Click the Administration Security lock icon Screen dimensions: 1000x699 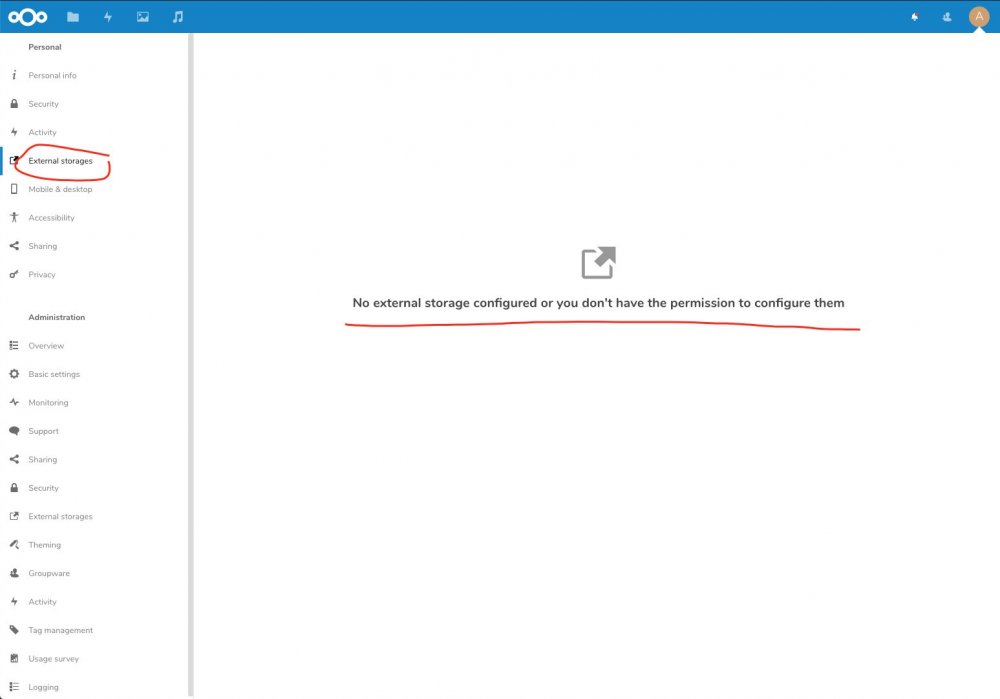(14, 487)
